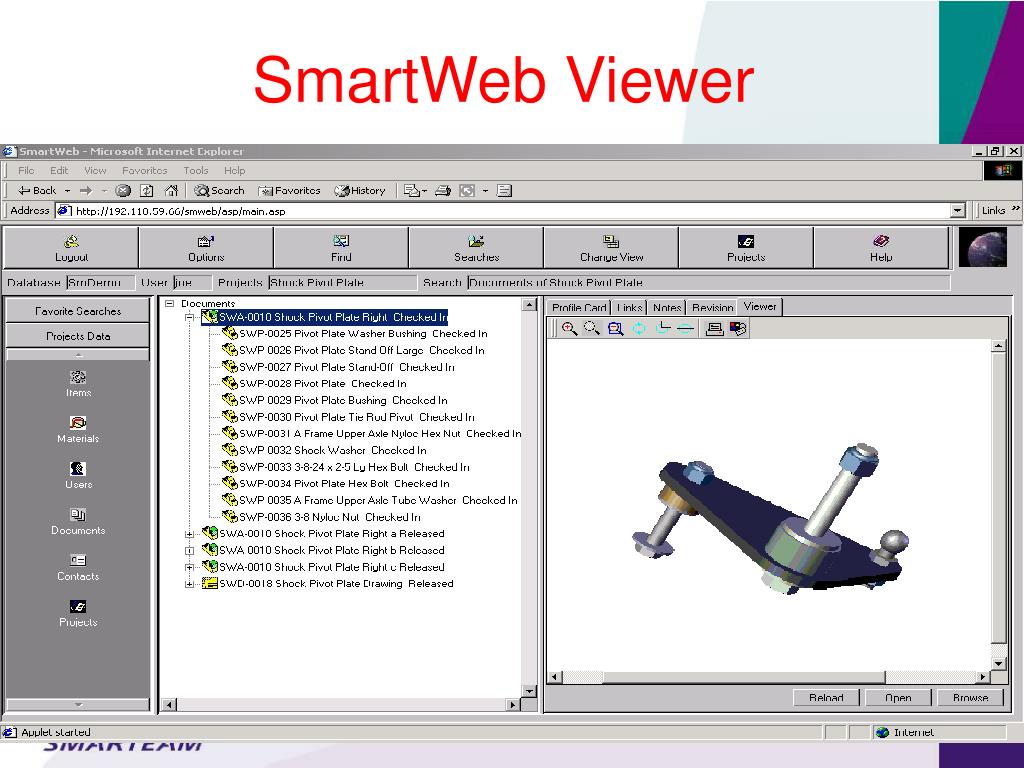Click the browser Back button
Screen dimensions: 1024x768
pyautogui.click(x=37, y=191)
